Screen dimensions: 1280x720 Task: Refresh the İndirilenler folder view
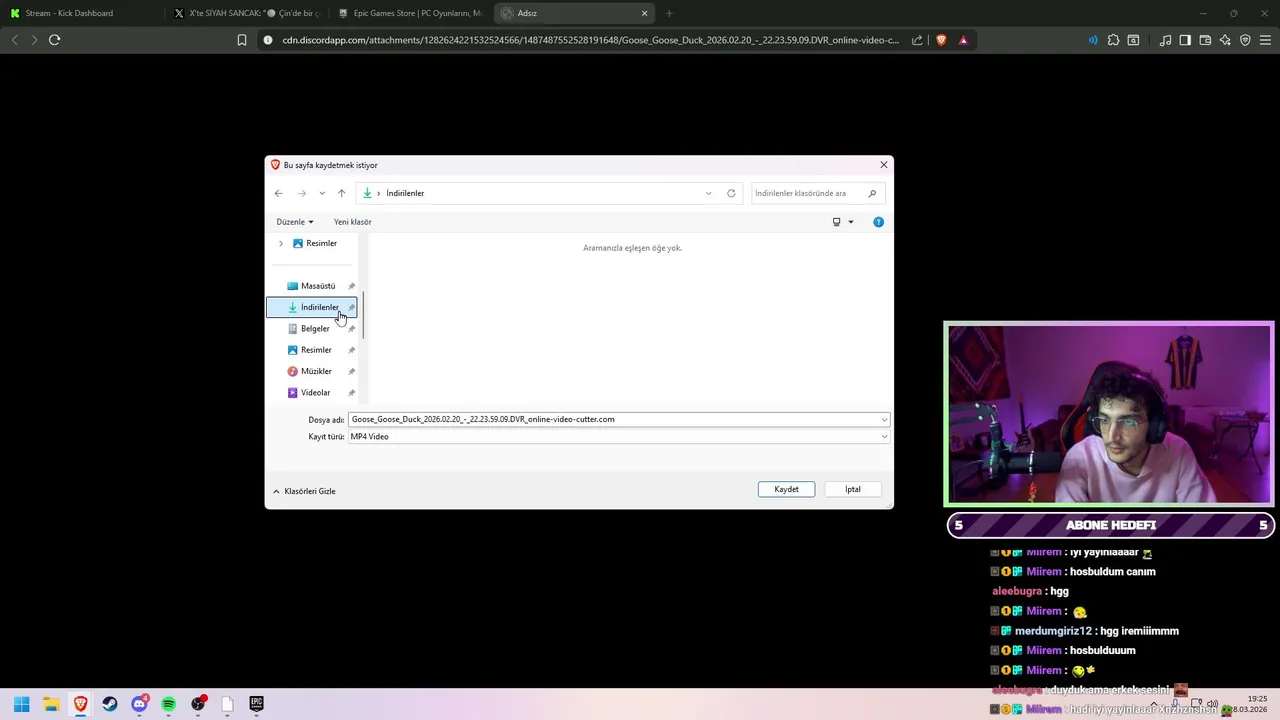(x=731, y=193)
